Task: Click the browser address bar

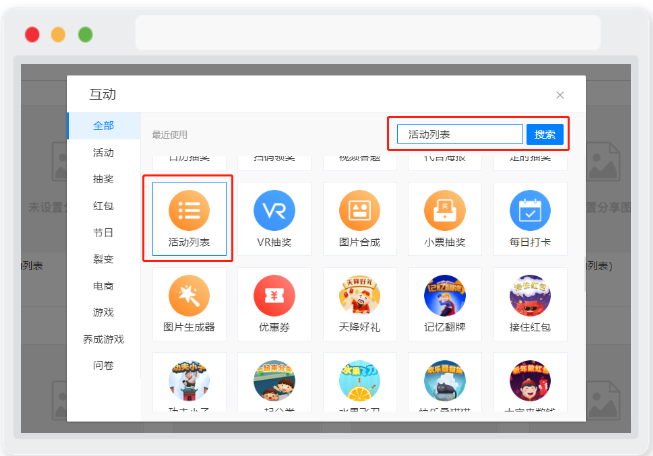Action: [x=368, y=32]
